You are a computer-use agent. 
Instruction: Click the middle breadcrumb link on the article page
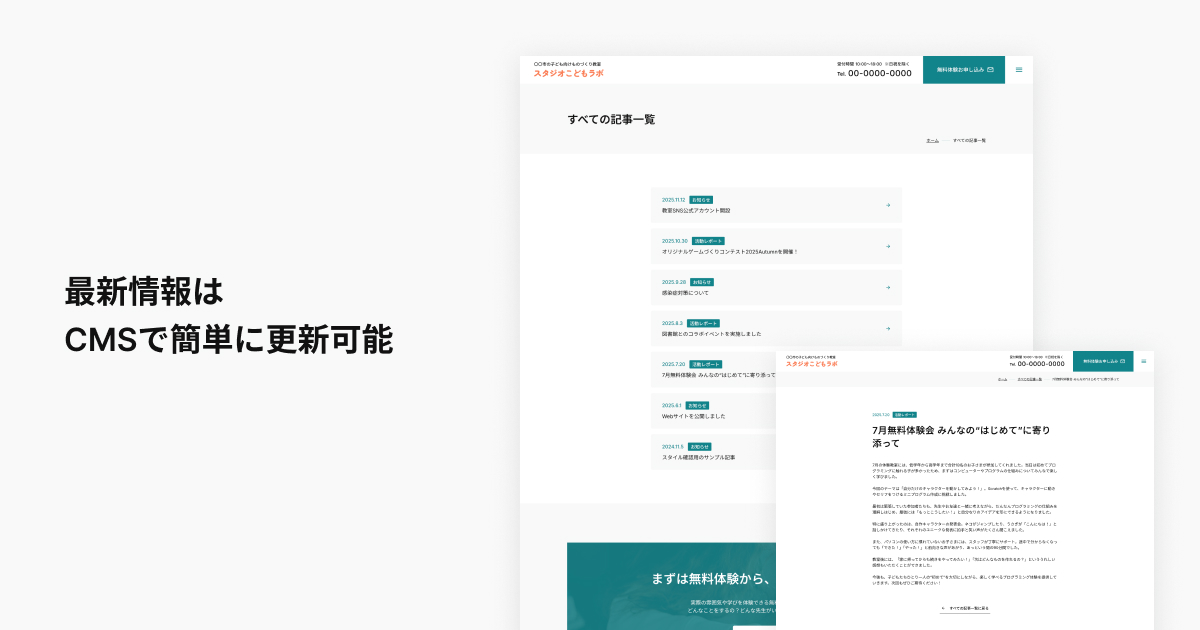tap(1030, 380)
